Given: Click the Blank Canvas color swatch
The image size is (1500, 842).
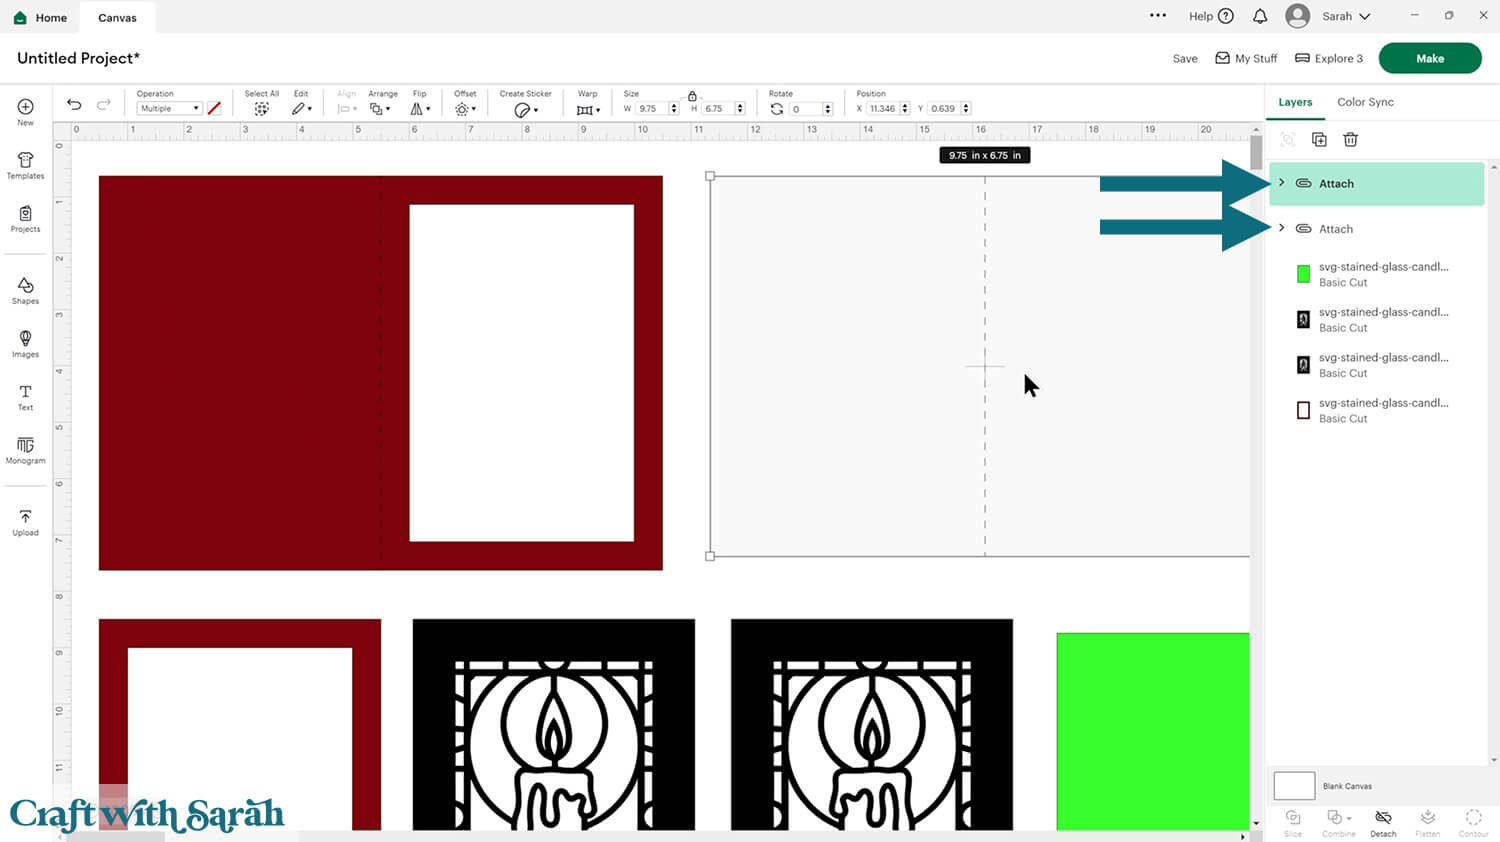Looking at the screenshot, I should click(1294, 786).
